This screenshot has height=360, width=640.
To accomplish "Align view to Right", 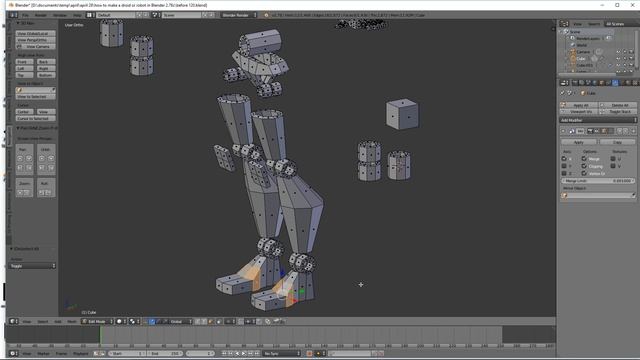I will (x=46, y=69).
